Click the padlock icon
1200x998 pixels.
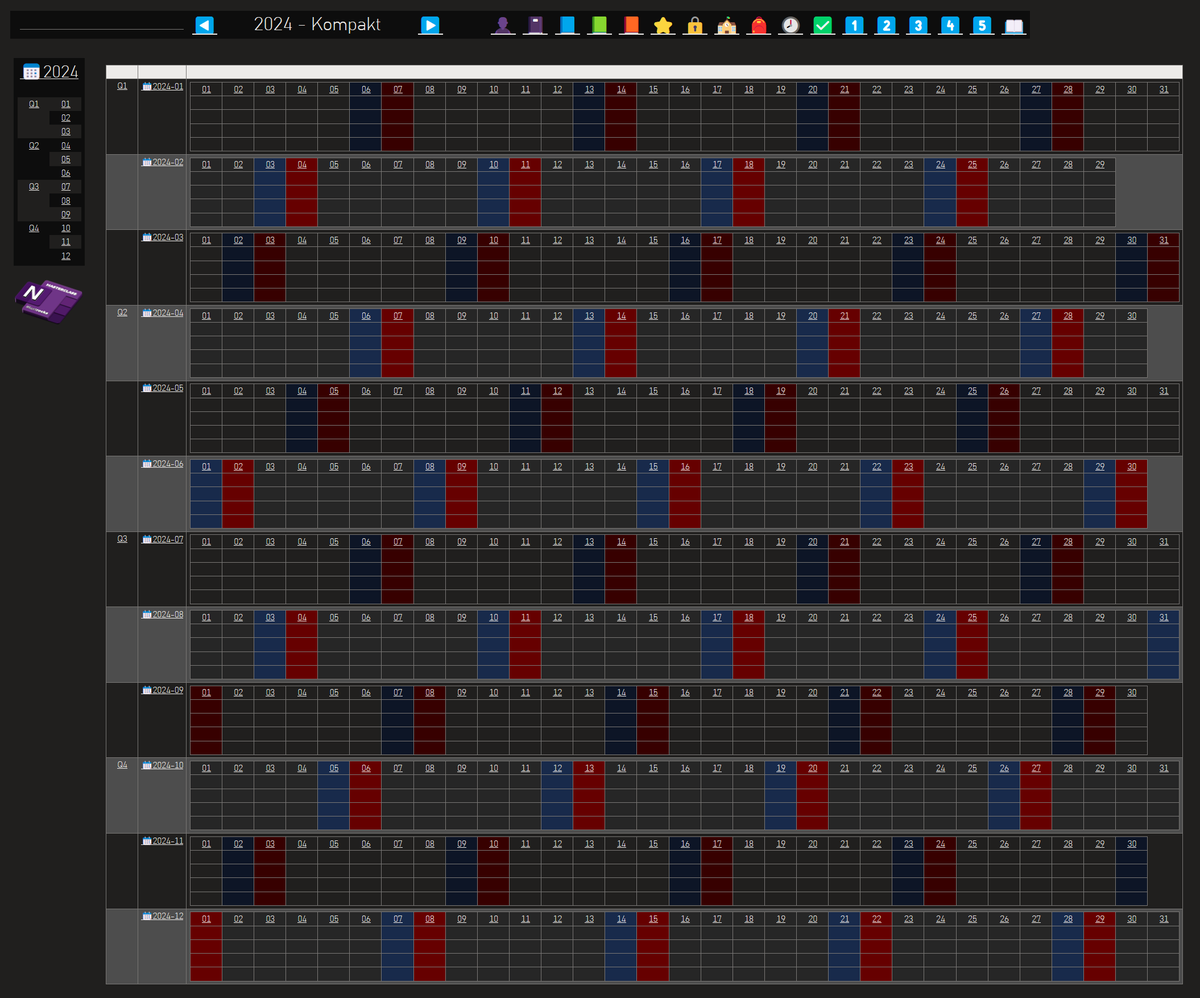694,25
